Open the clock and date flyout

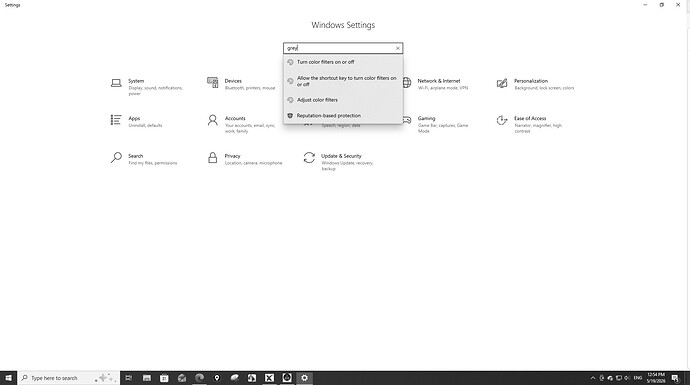coord(656,378)
